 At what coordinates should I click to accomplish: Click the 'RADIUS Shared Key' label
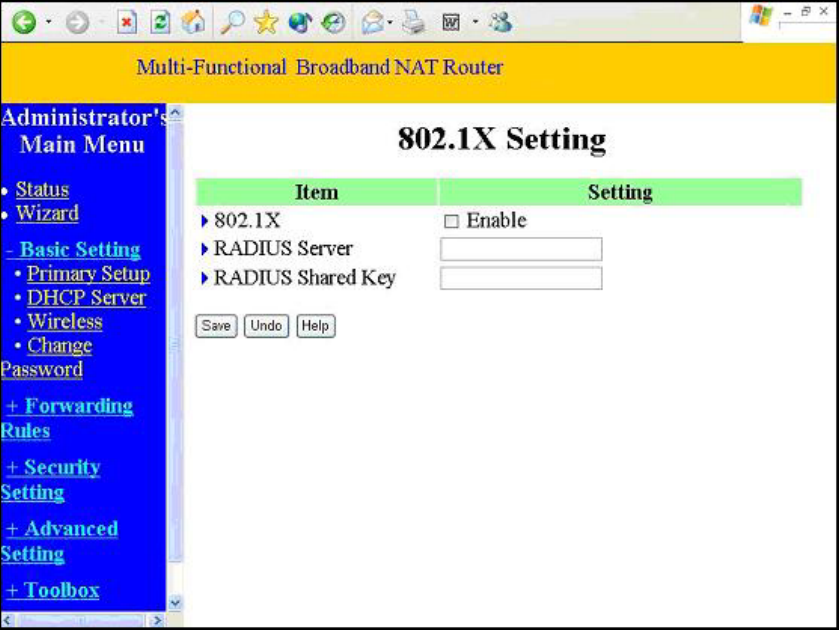304,278
